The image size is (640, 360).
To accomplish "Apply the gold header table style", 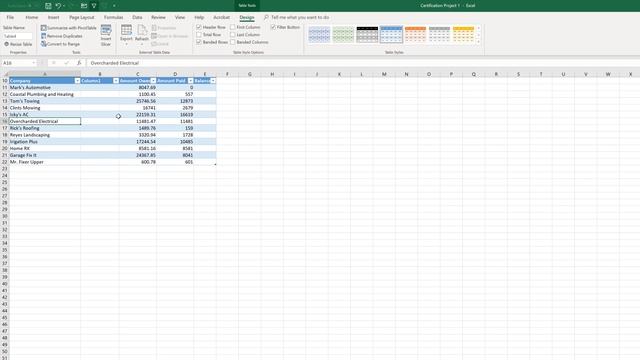I will [x=464, y=35].
